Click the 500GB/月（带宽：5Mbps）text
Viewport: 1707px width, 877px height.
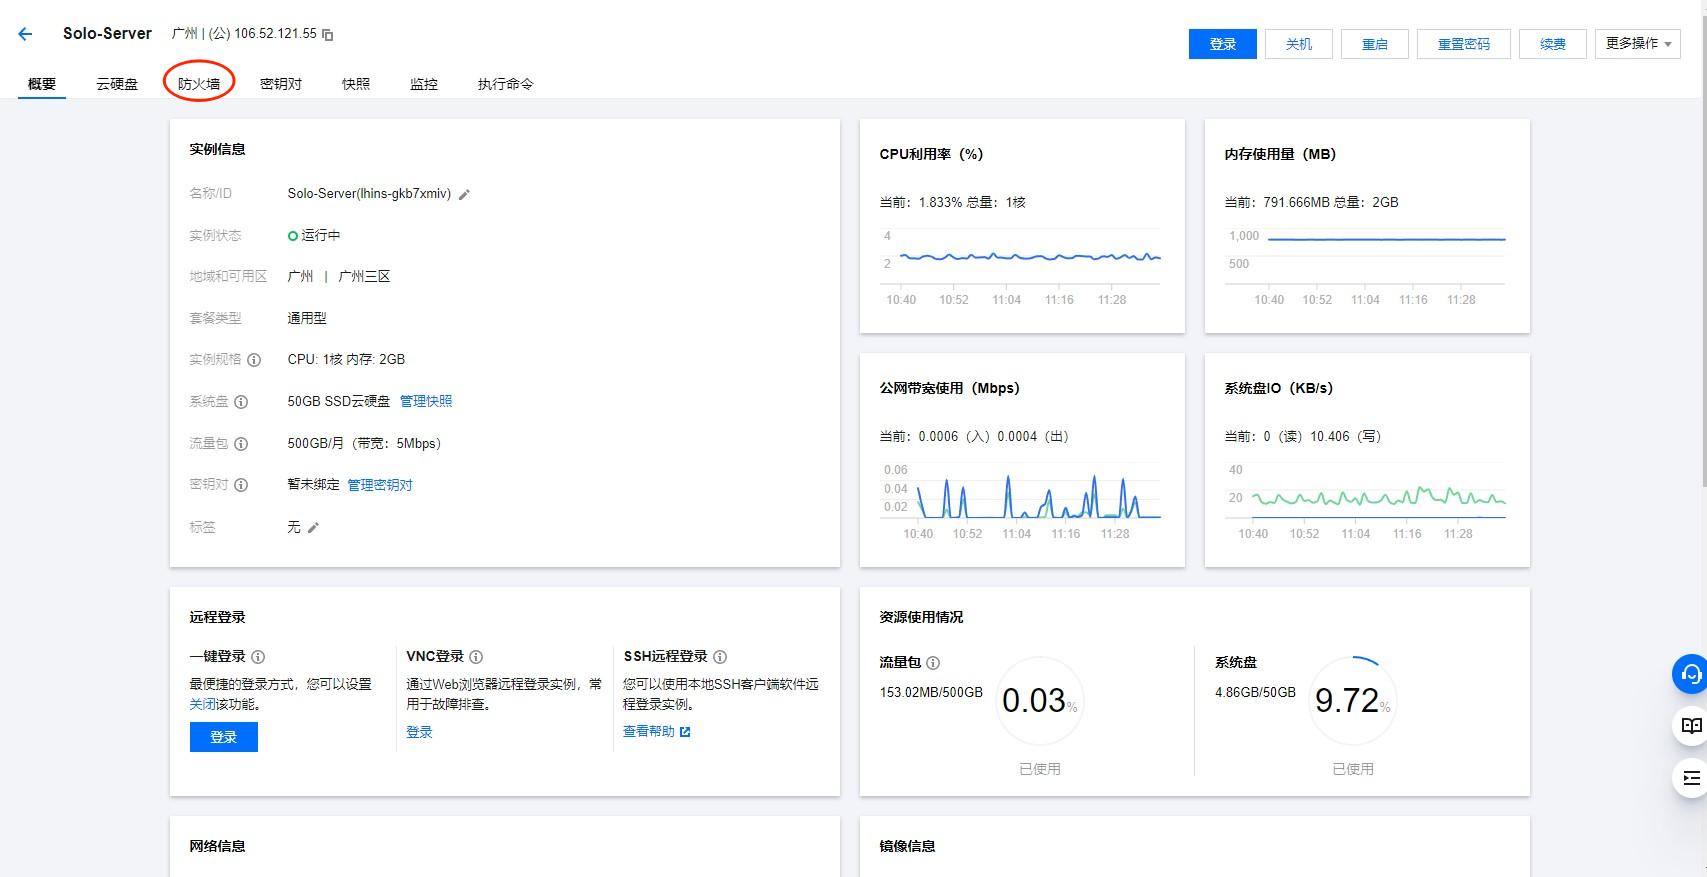[364, 444]
